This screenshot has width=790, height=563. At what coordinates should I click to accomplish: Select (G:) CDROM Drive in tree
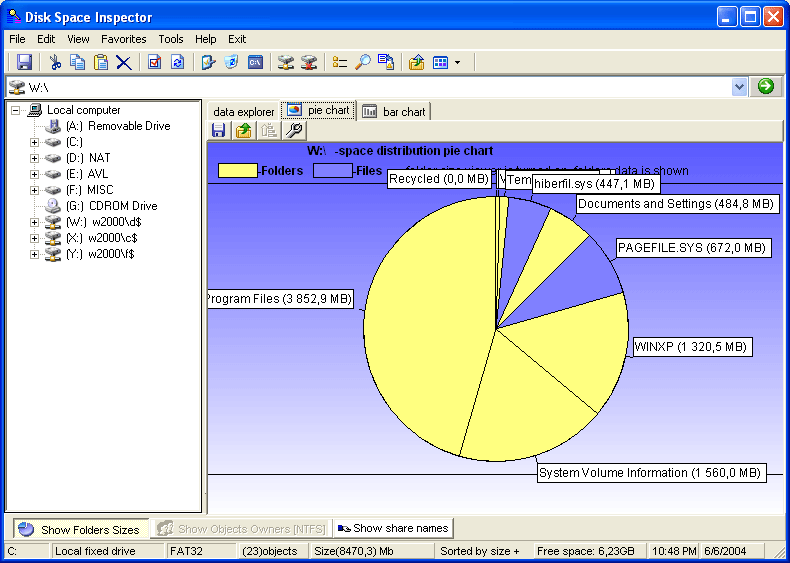click(111, 206)
